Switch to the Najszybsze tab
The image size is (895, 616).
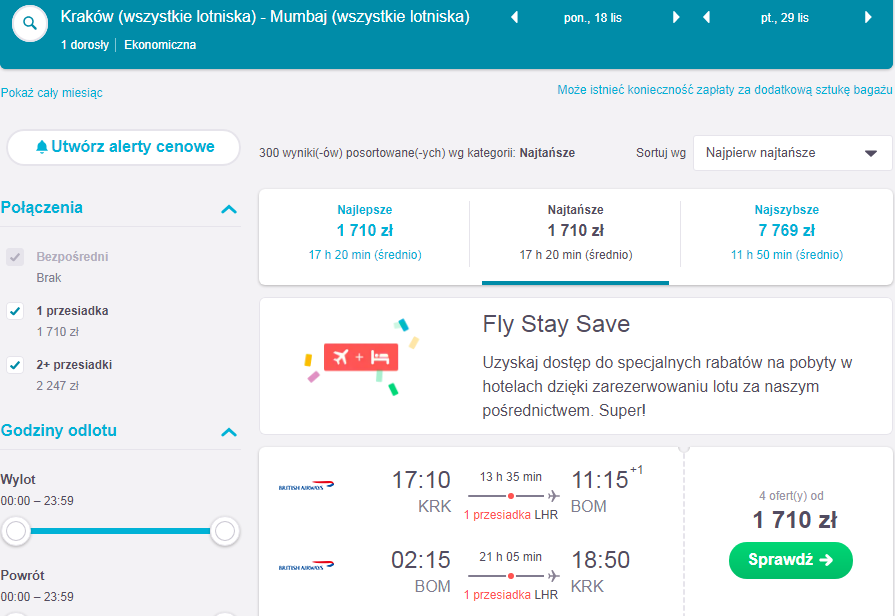tap(787, 232)
